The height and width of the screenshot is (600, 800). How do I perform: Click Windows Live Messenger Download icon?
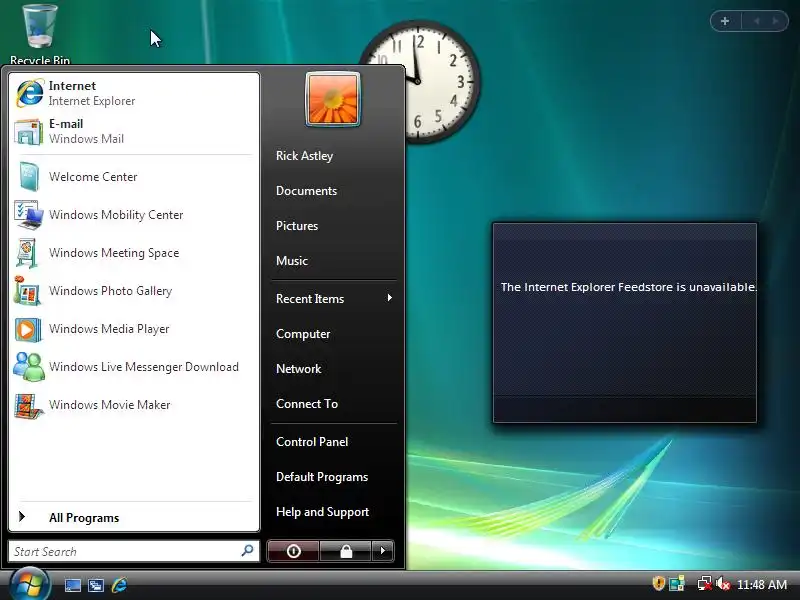coord(28,367)
